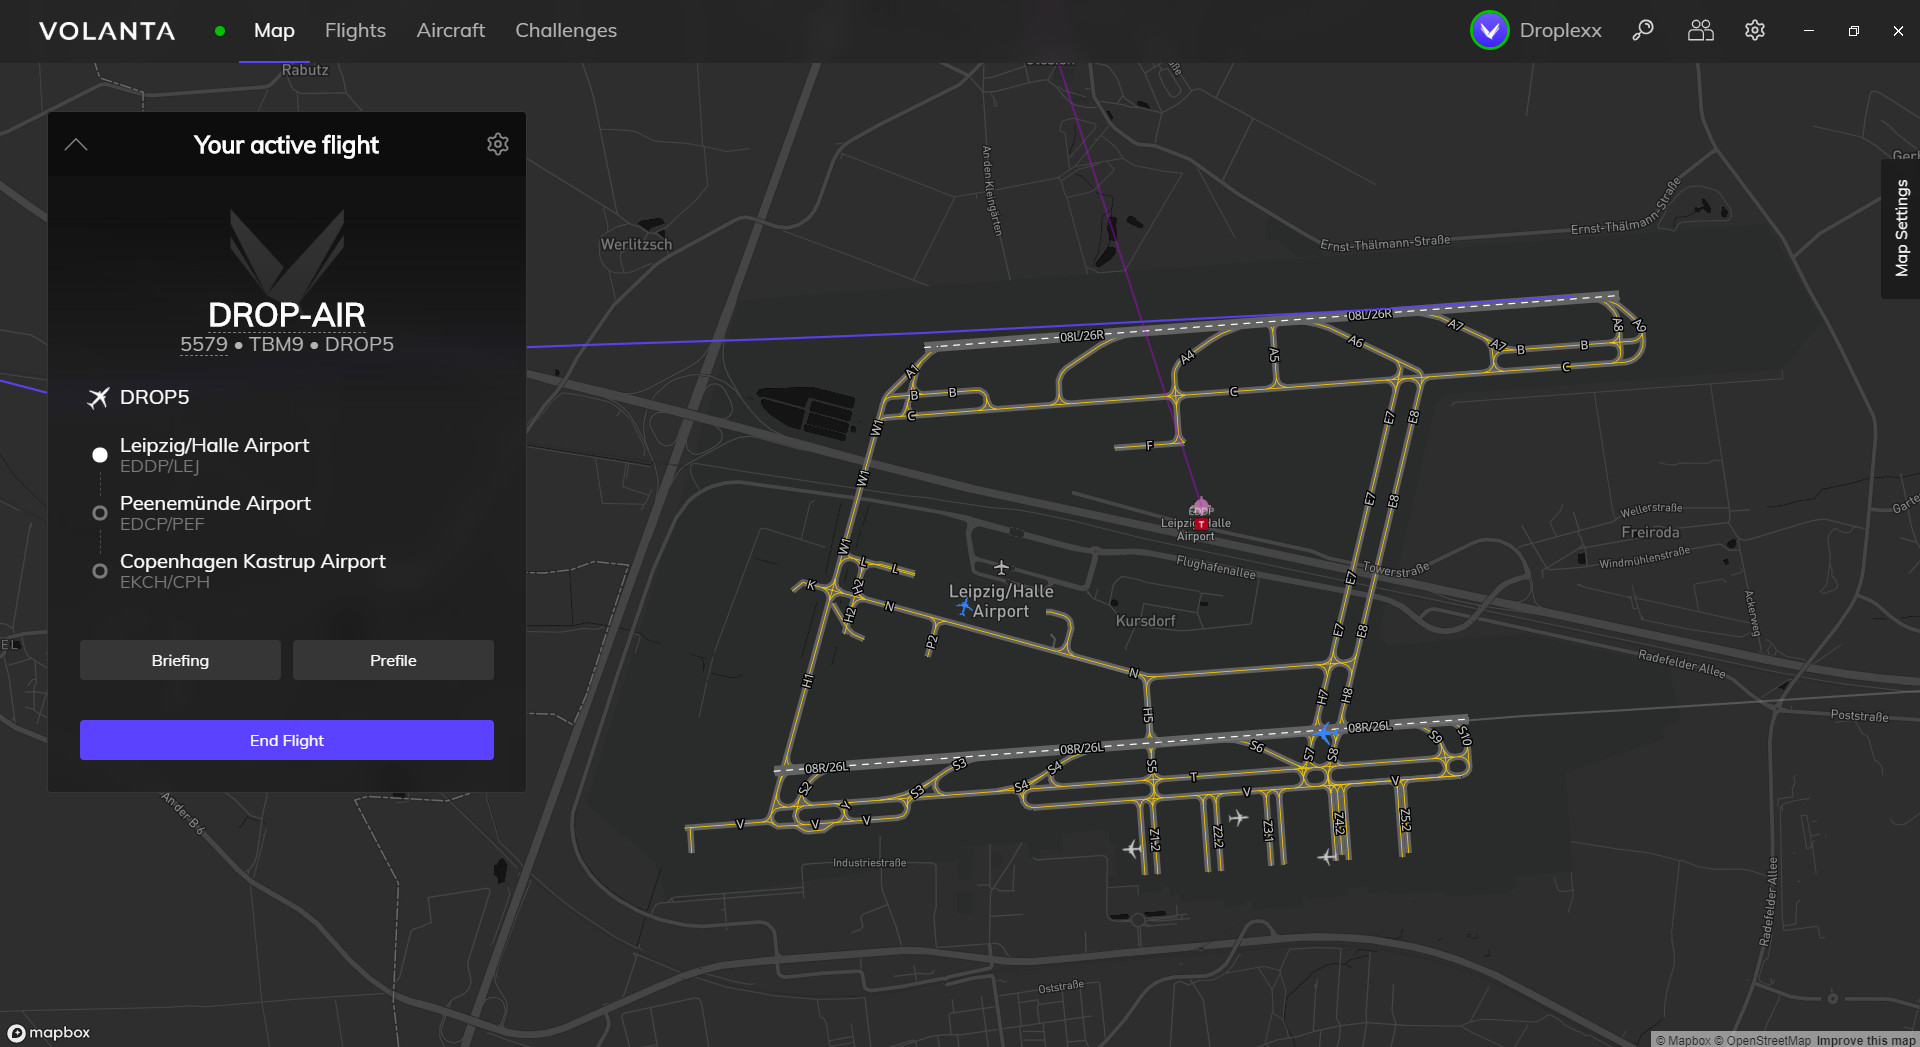Click the Leipzig/Halle route stop dot
Image resolution: width=1920 pixels, height=1047 pixels.
(100, 455)
